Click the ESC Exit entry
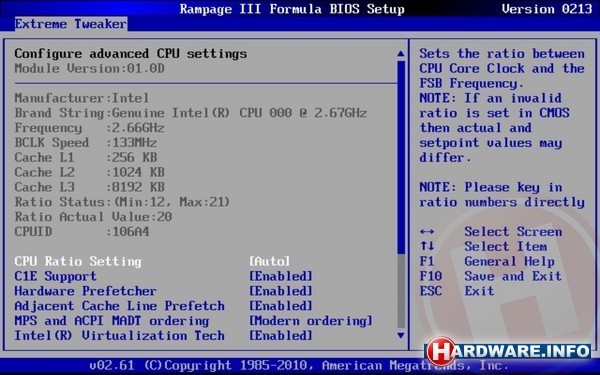 pos(457,291)
